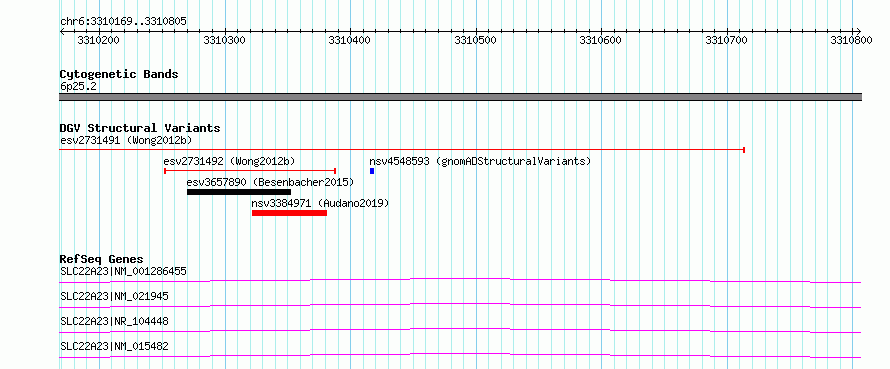Click the esv2731492 red variant line

pyautogui.click(x=250, y=170)
